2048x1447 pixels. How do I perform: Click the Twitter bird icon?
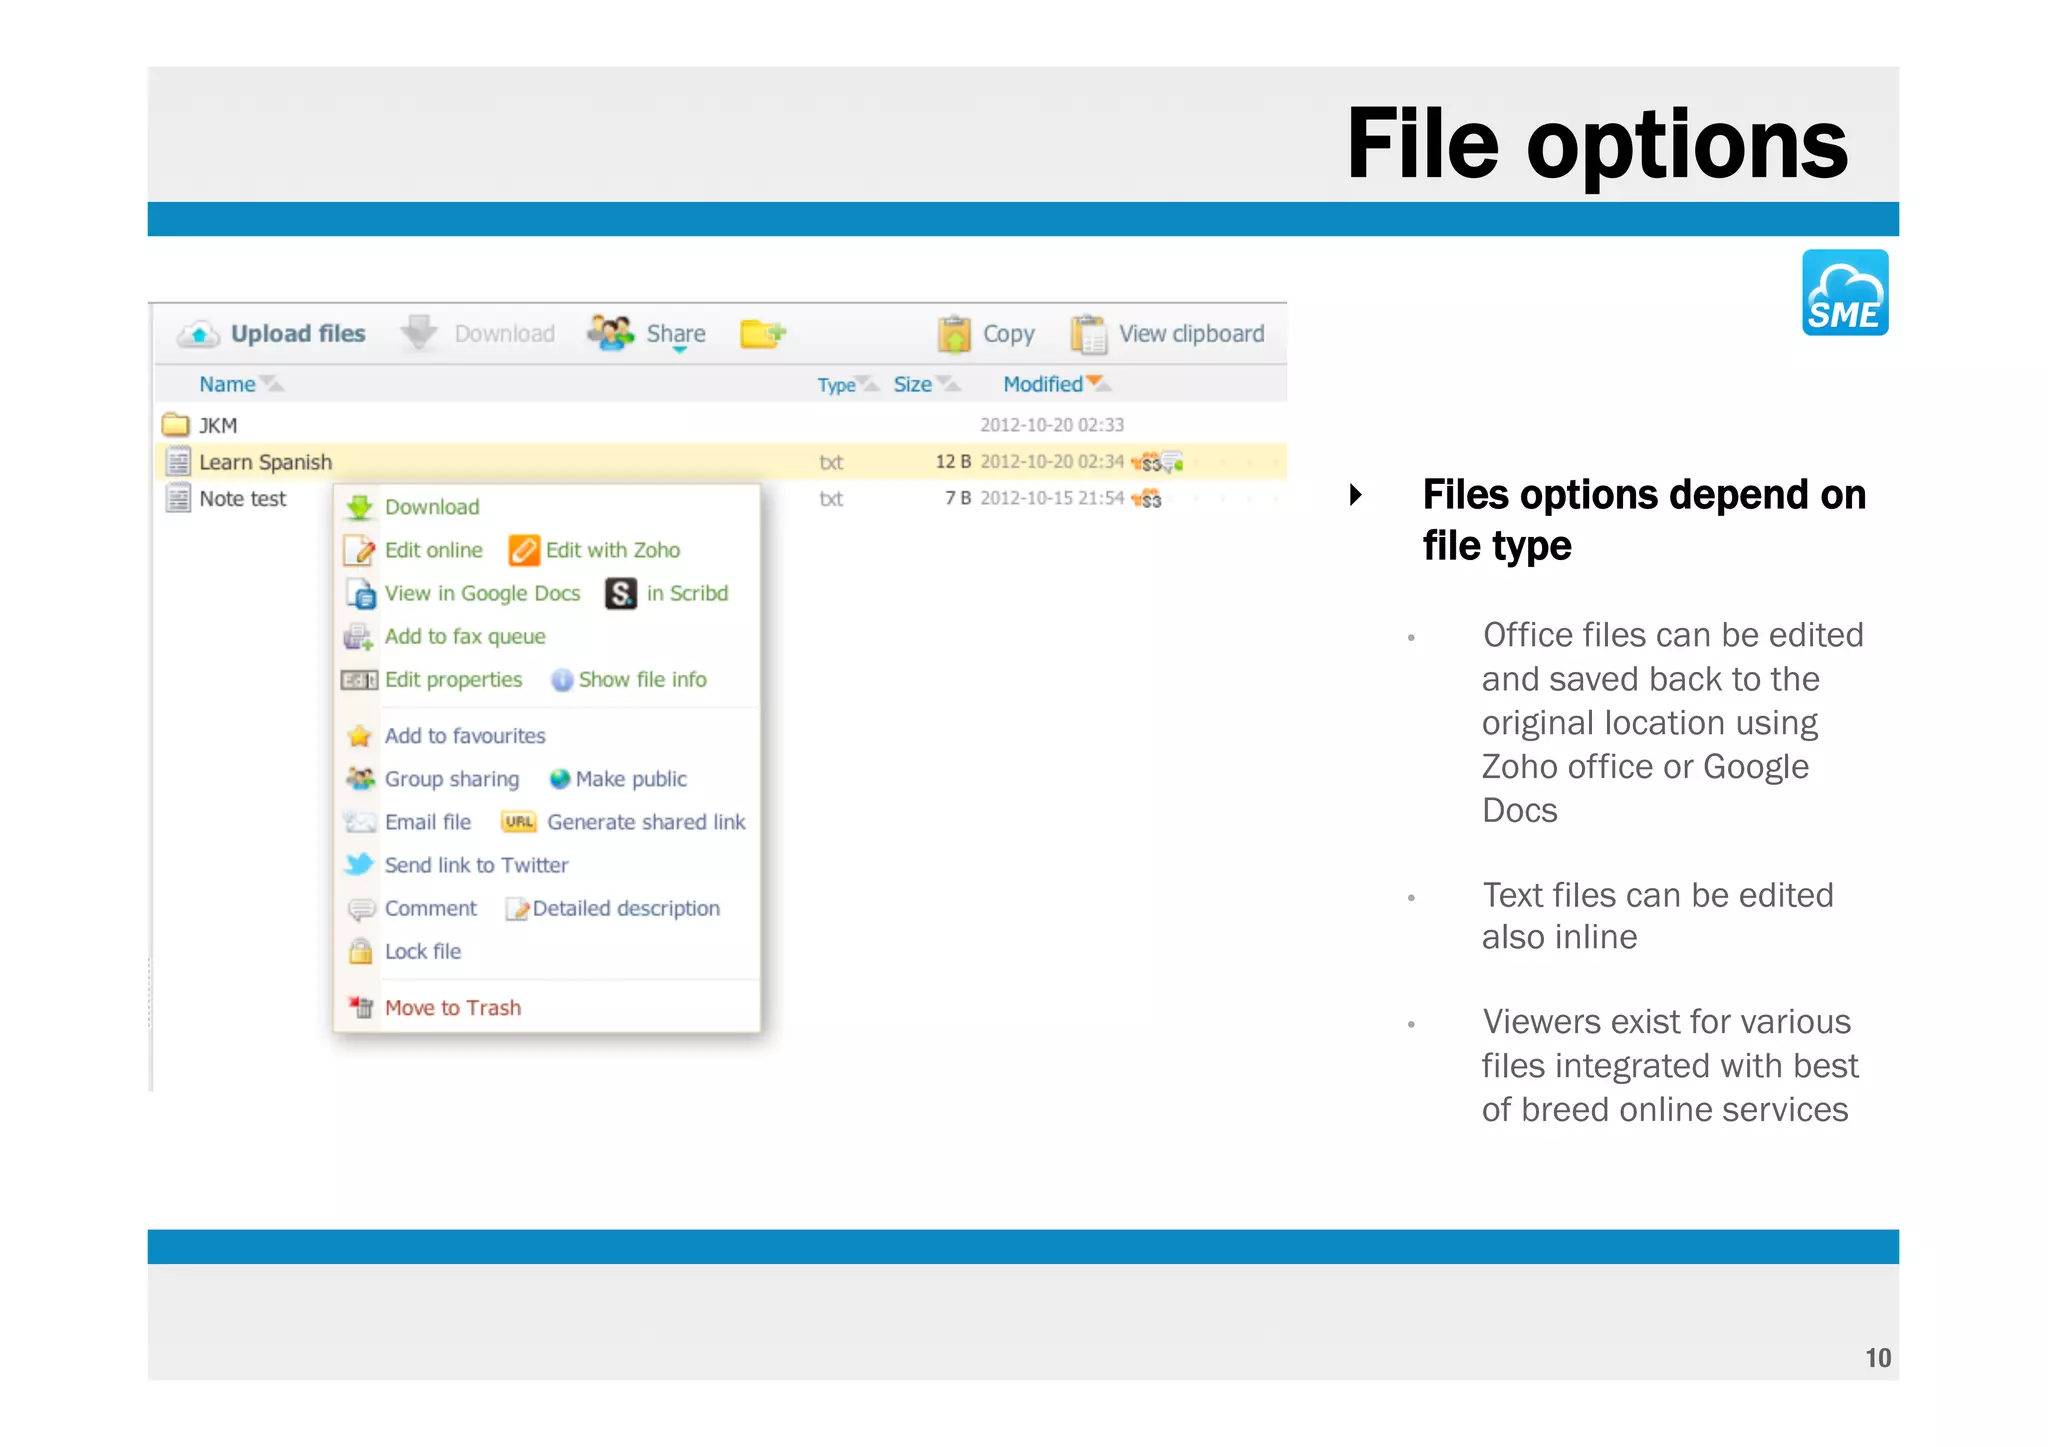[359, 865]
